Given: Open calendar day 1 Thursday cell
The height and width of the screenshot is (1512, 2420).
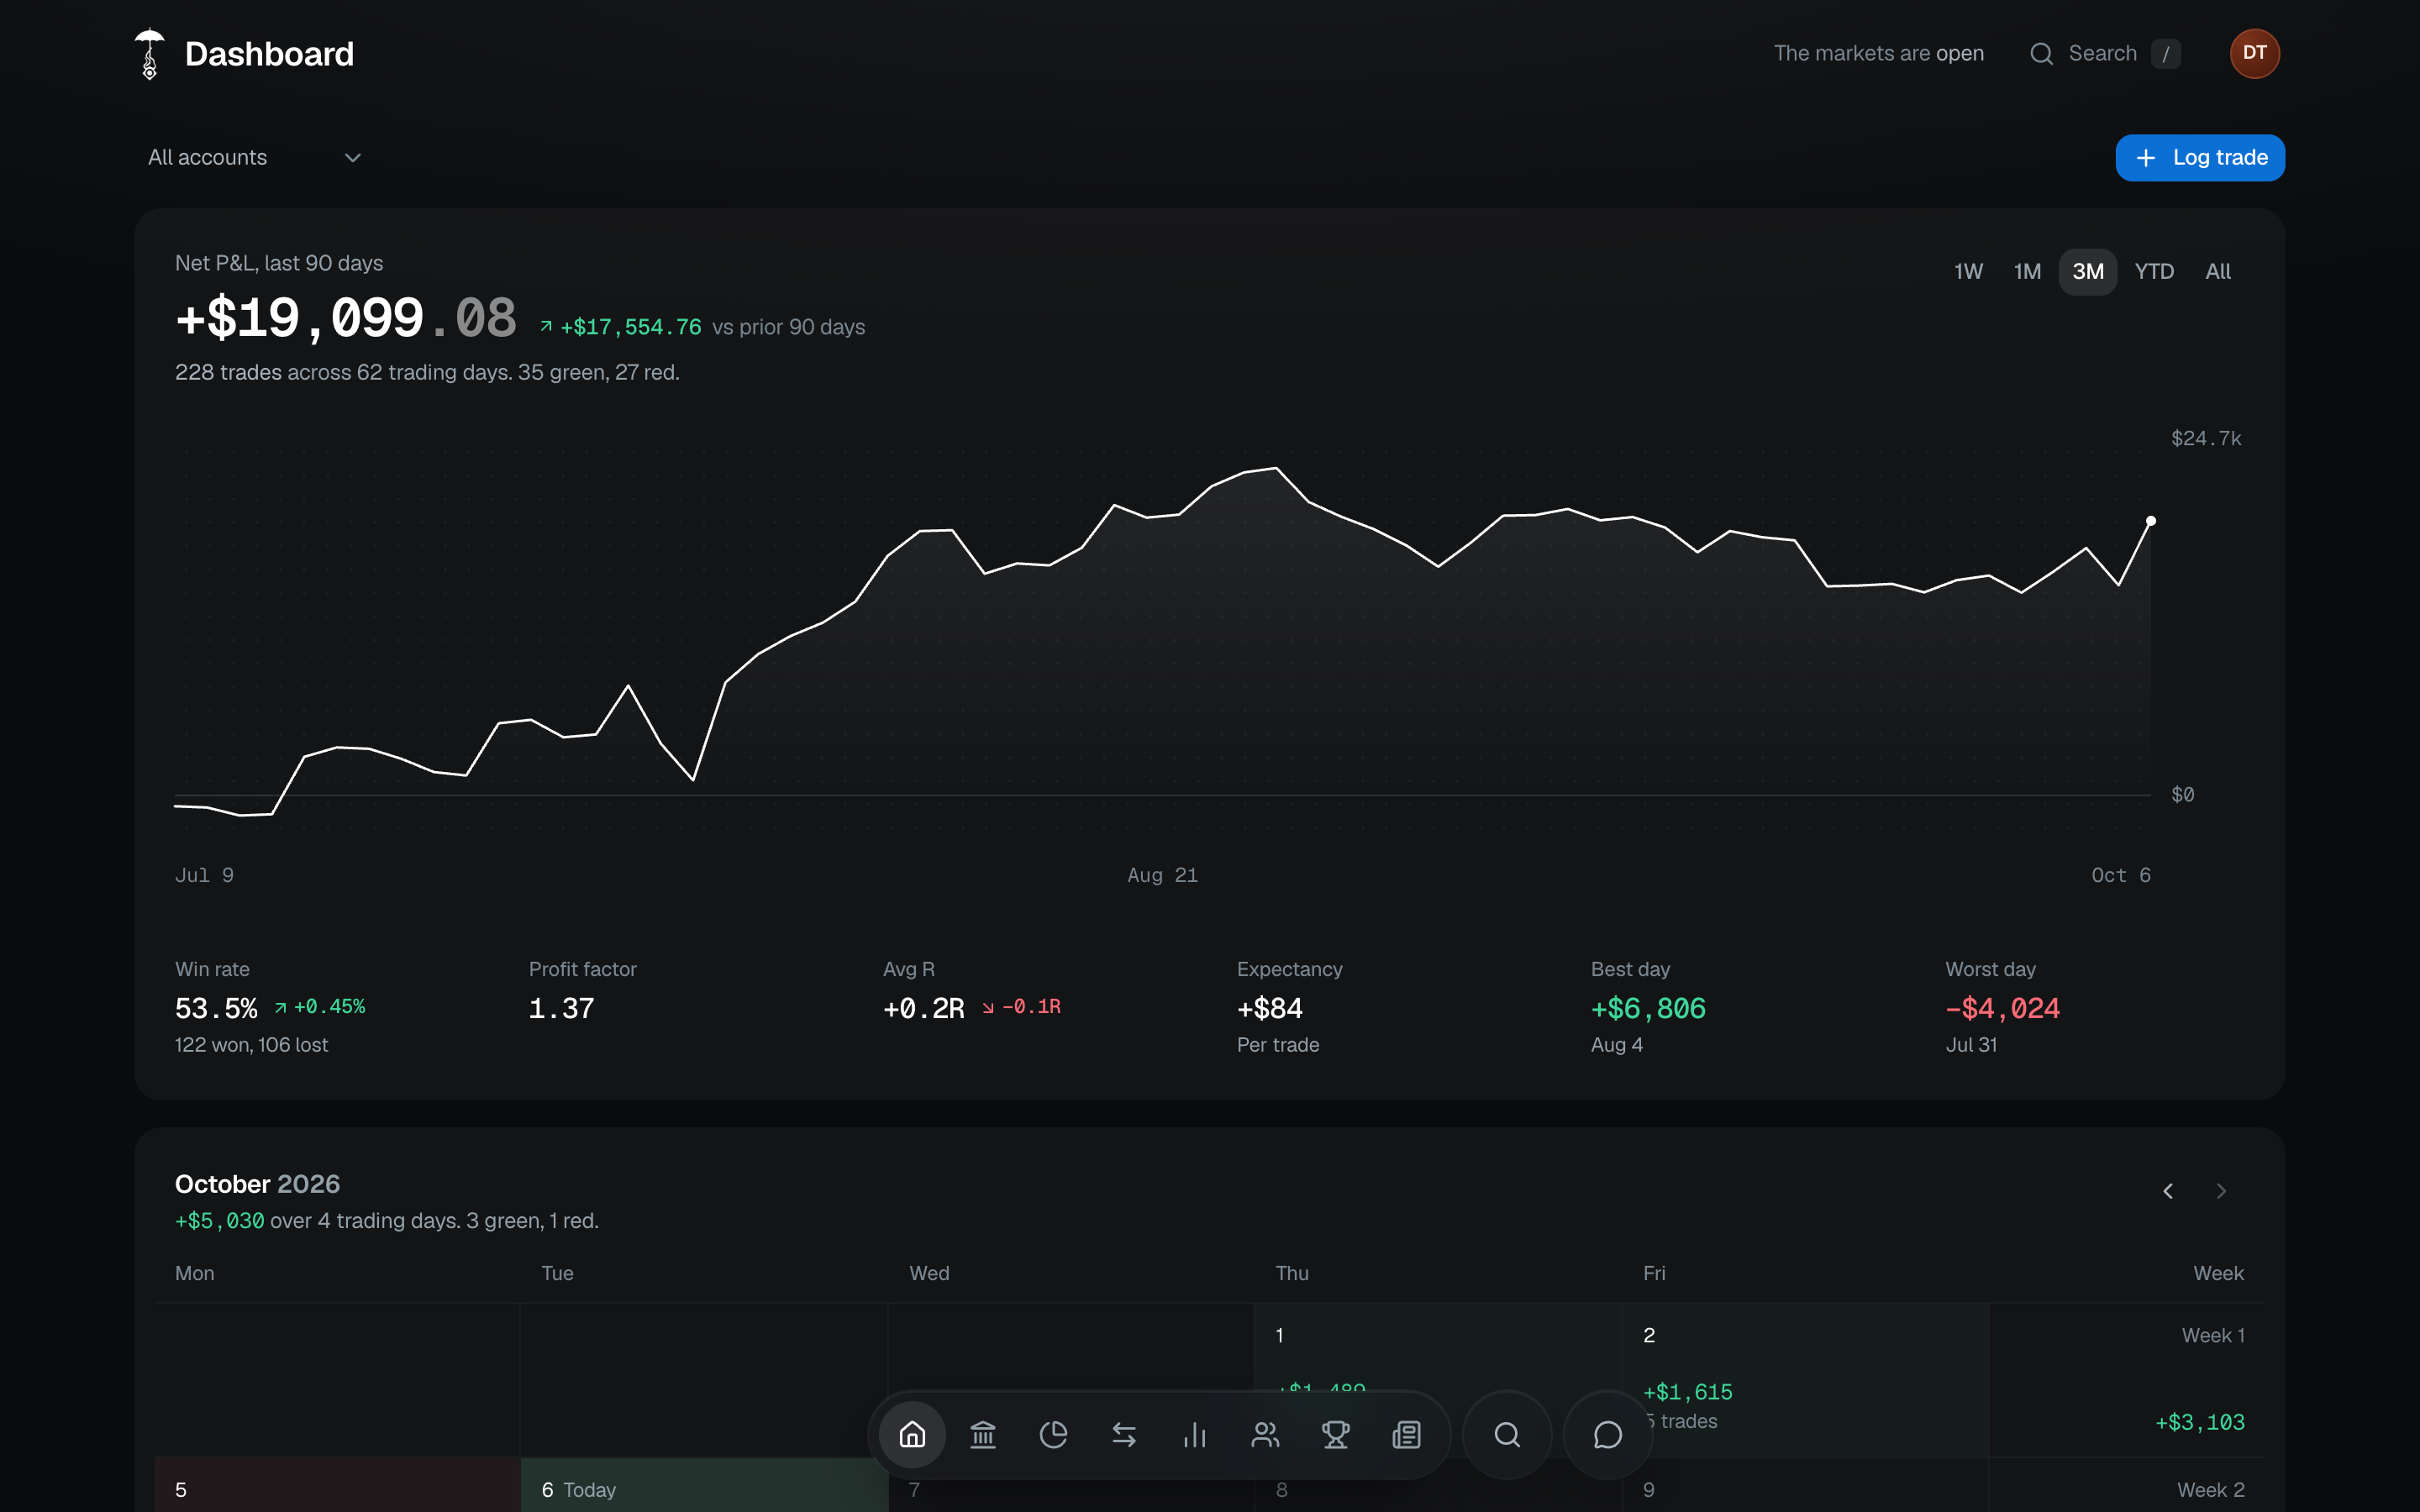Looking at the screenshot, I should point(1437,1380).
